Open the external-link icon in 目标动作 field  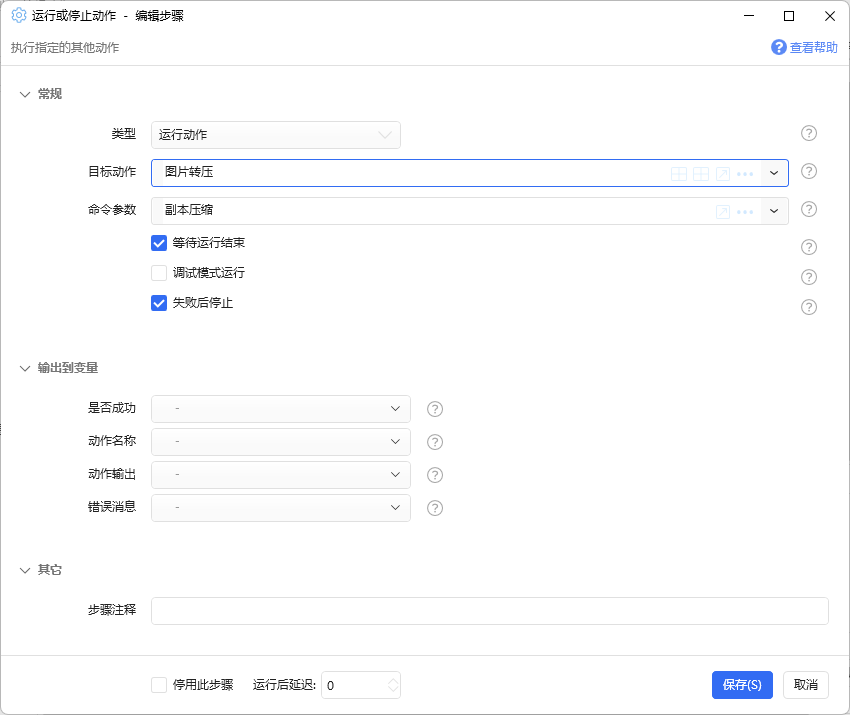pos(723,173)
